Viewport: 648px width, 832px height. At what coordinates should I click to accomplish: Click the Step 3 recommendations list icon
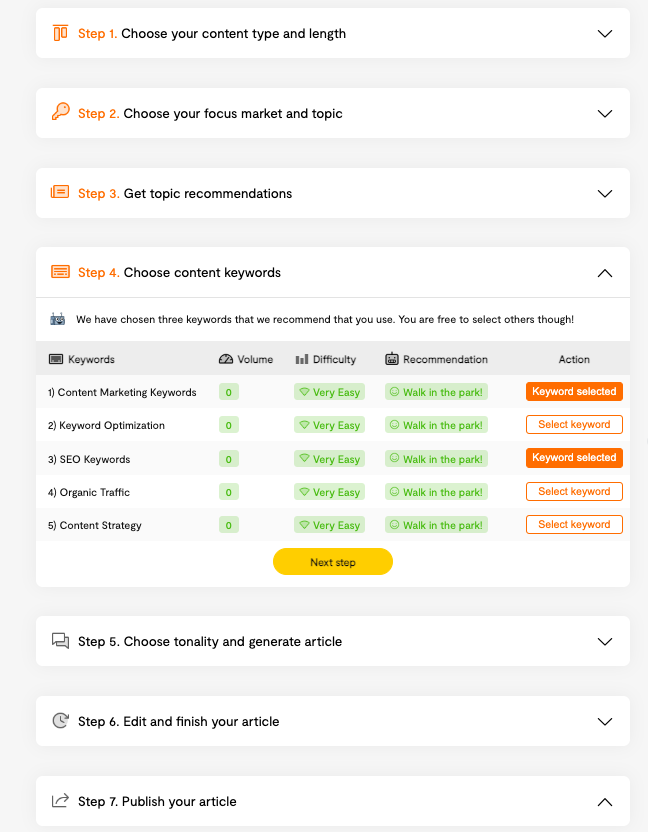[x=60, y=192]
